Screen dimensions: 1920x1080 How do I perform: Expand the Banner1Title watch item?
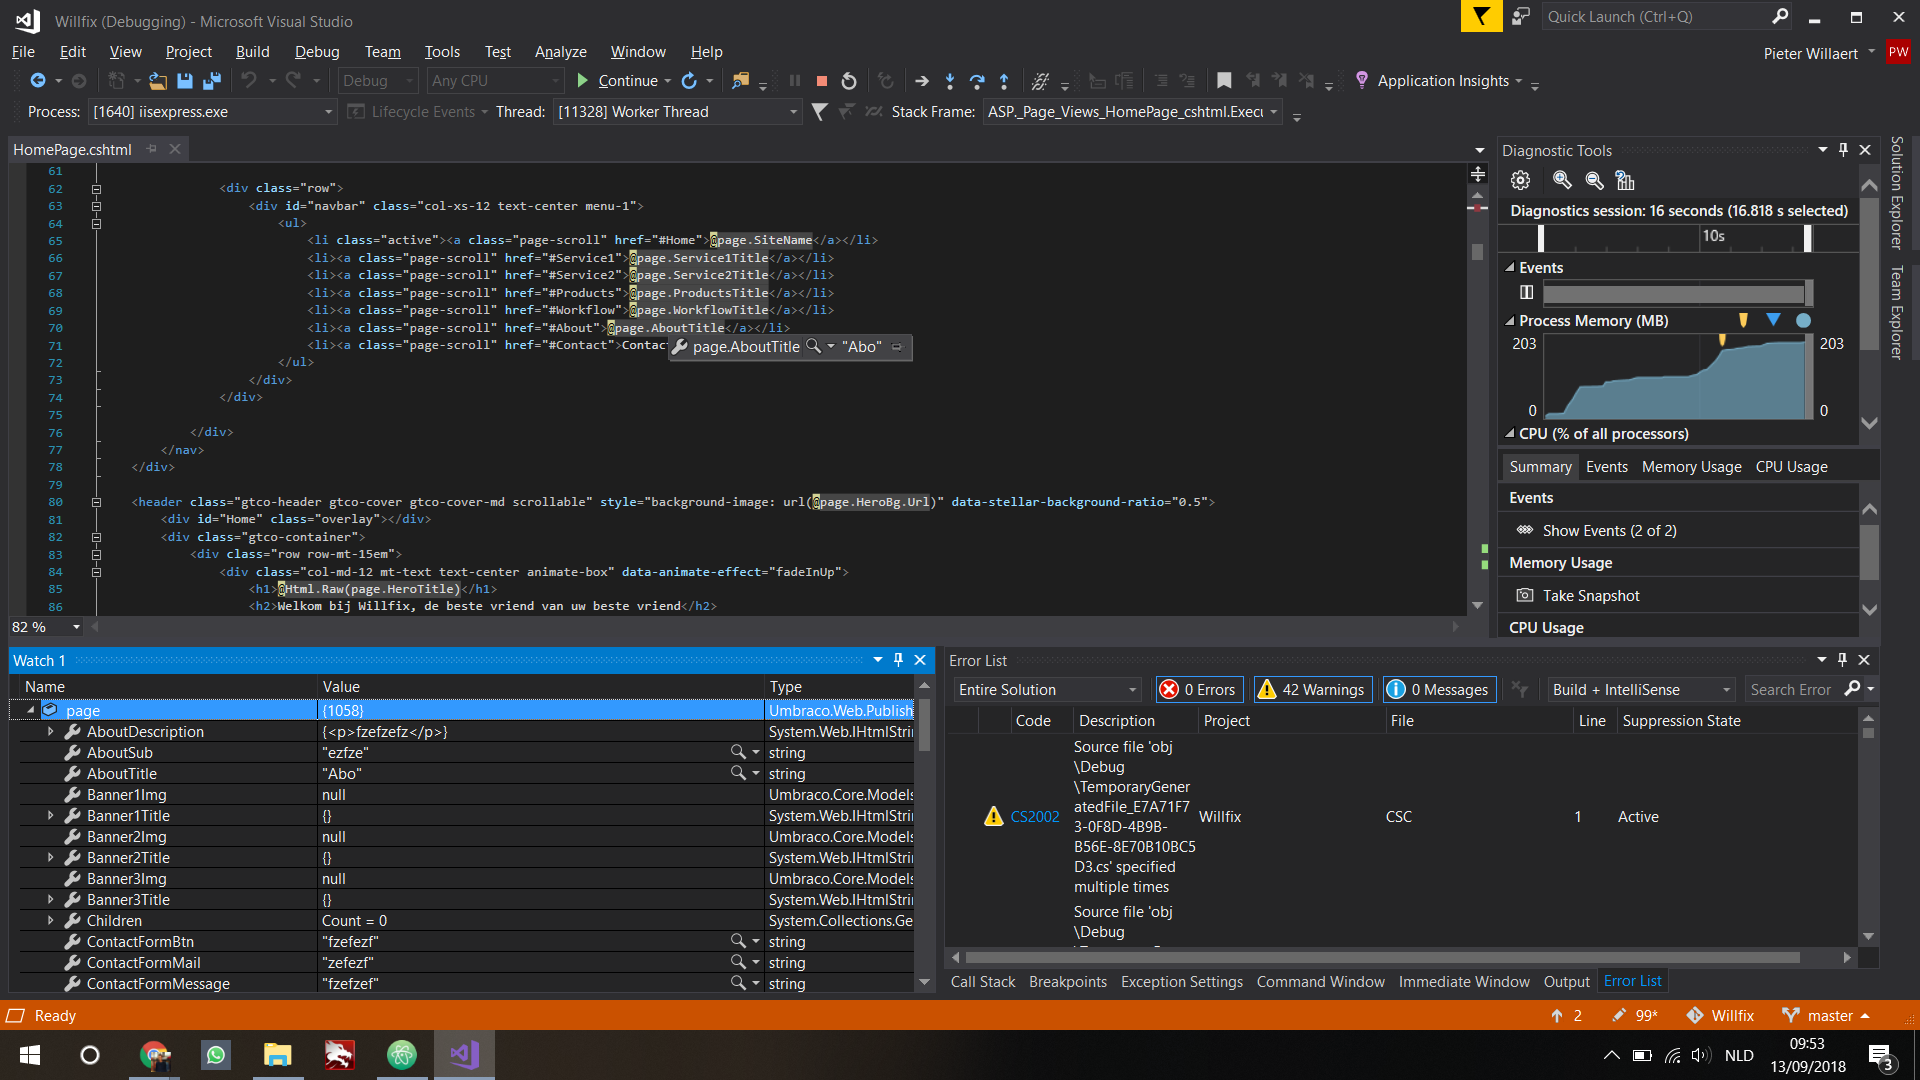51,816
